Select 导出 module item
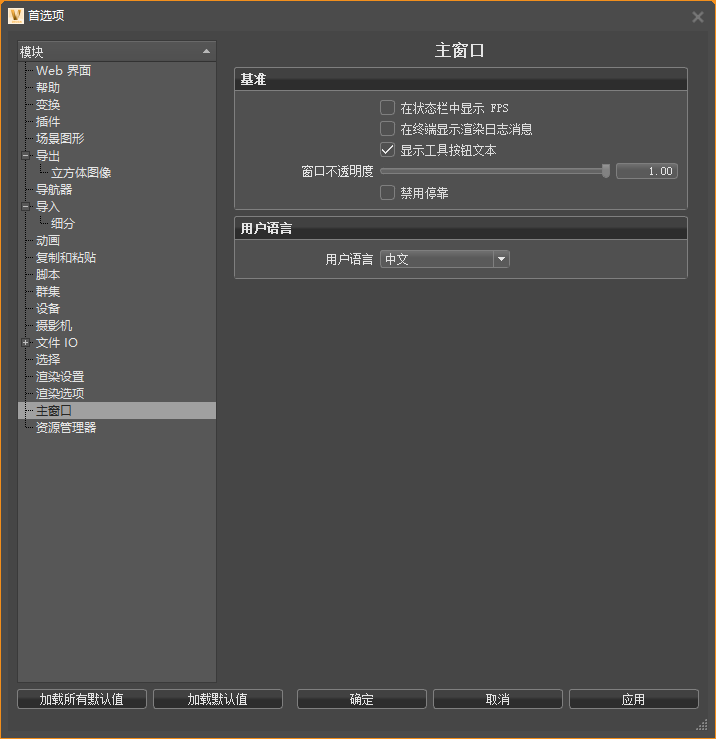The image size is (716, 739). click(x=48, y=155)
